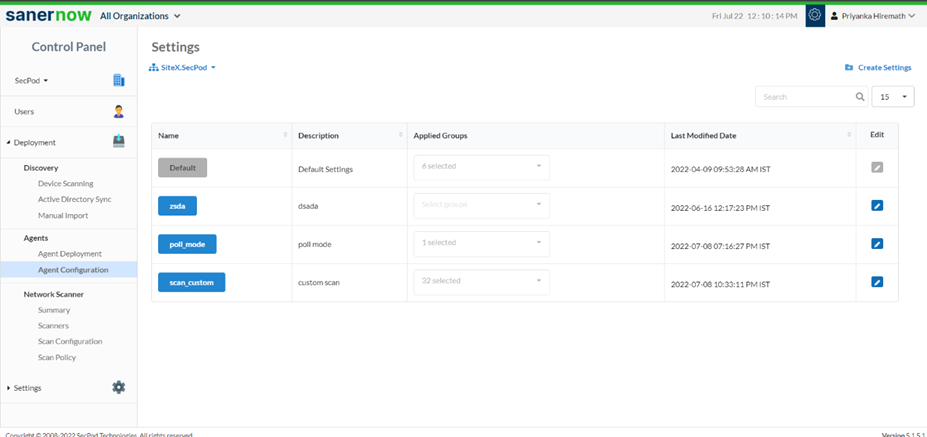Open Network Scanner Summary page
Viewport: 927px width, 437px height.
(54, 310)
